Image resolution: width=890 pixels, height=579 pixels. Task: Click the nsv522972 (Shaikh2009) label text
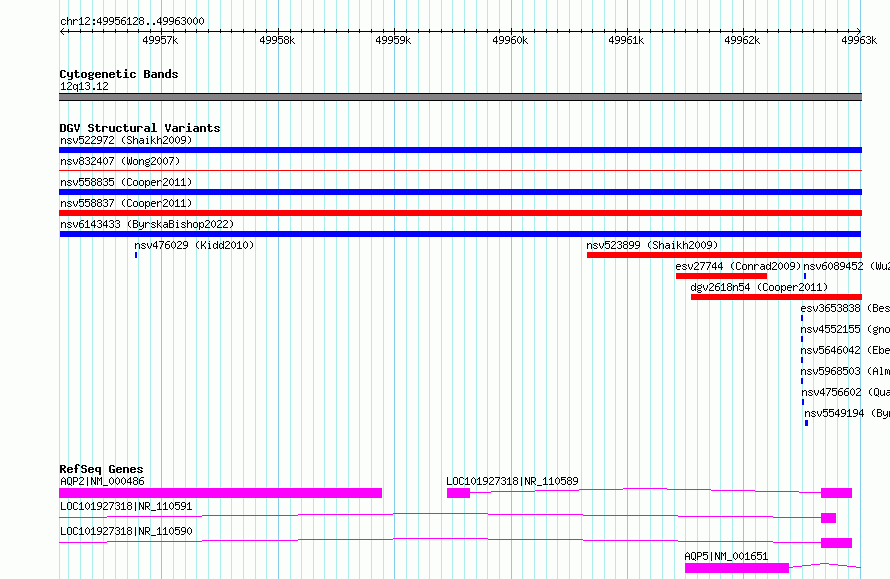pos(126,140)
